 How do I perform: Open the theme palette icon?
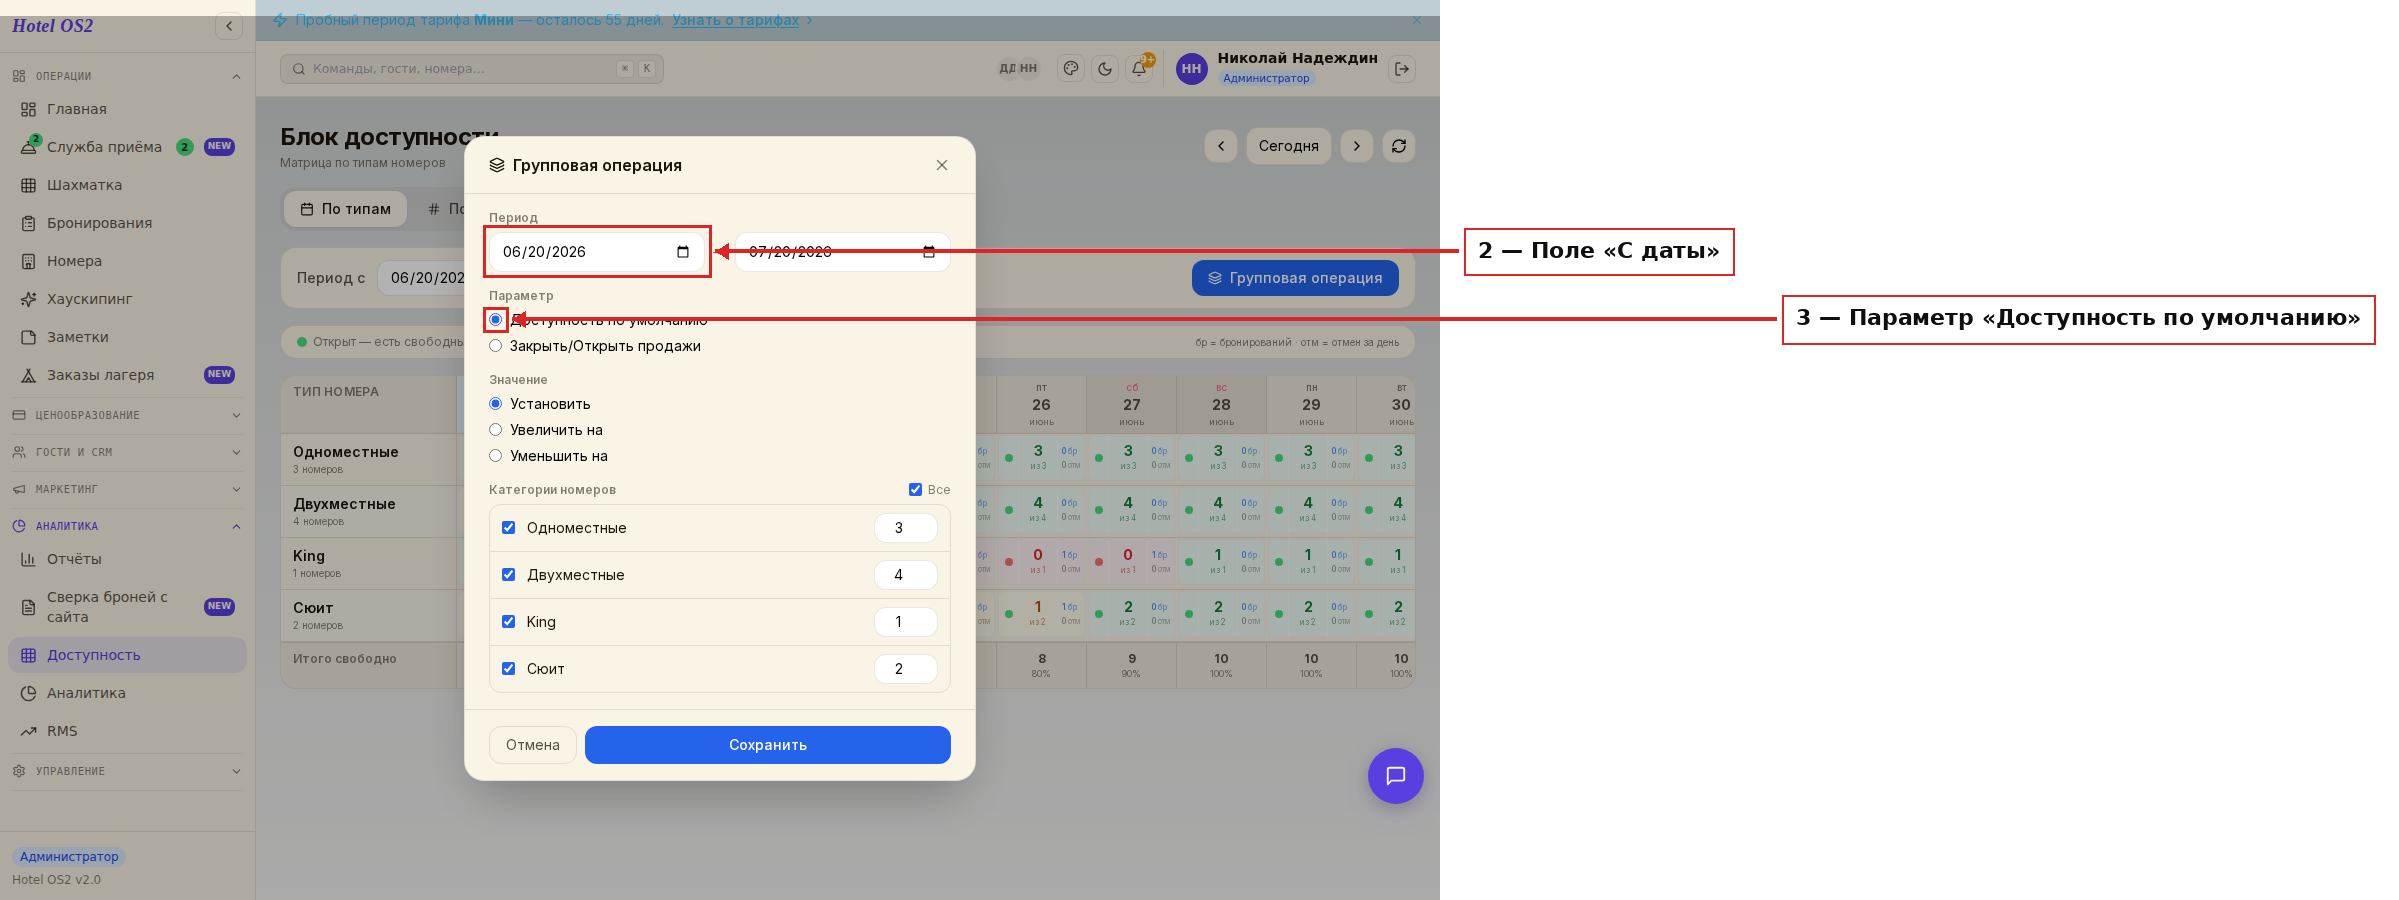[1071, 69]
